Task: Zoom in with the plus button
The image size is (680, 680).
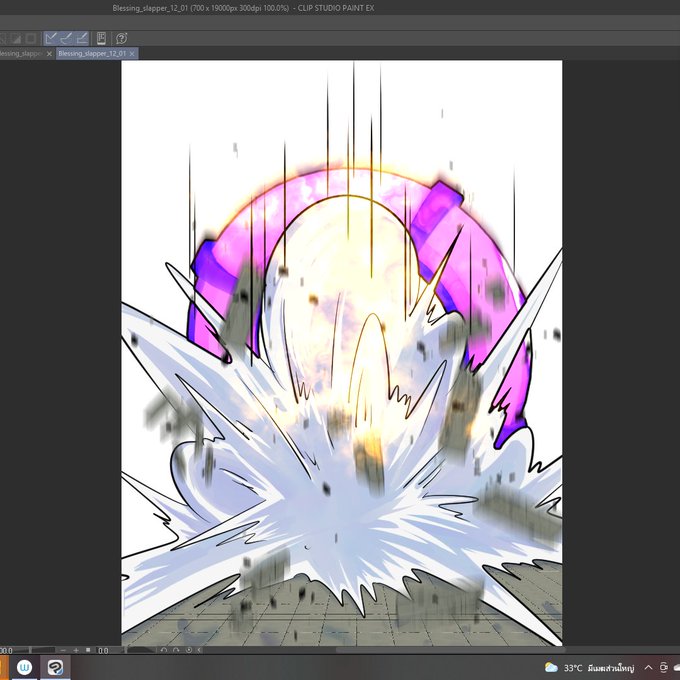Action: coord(76,651)
